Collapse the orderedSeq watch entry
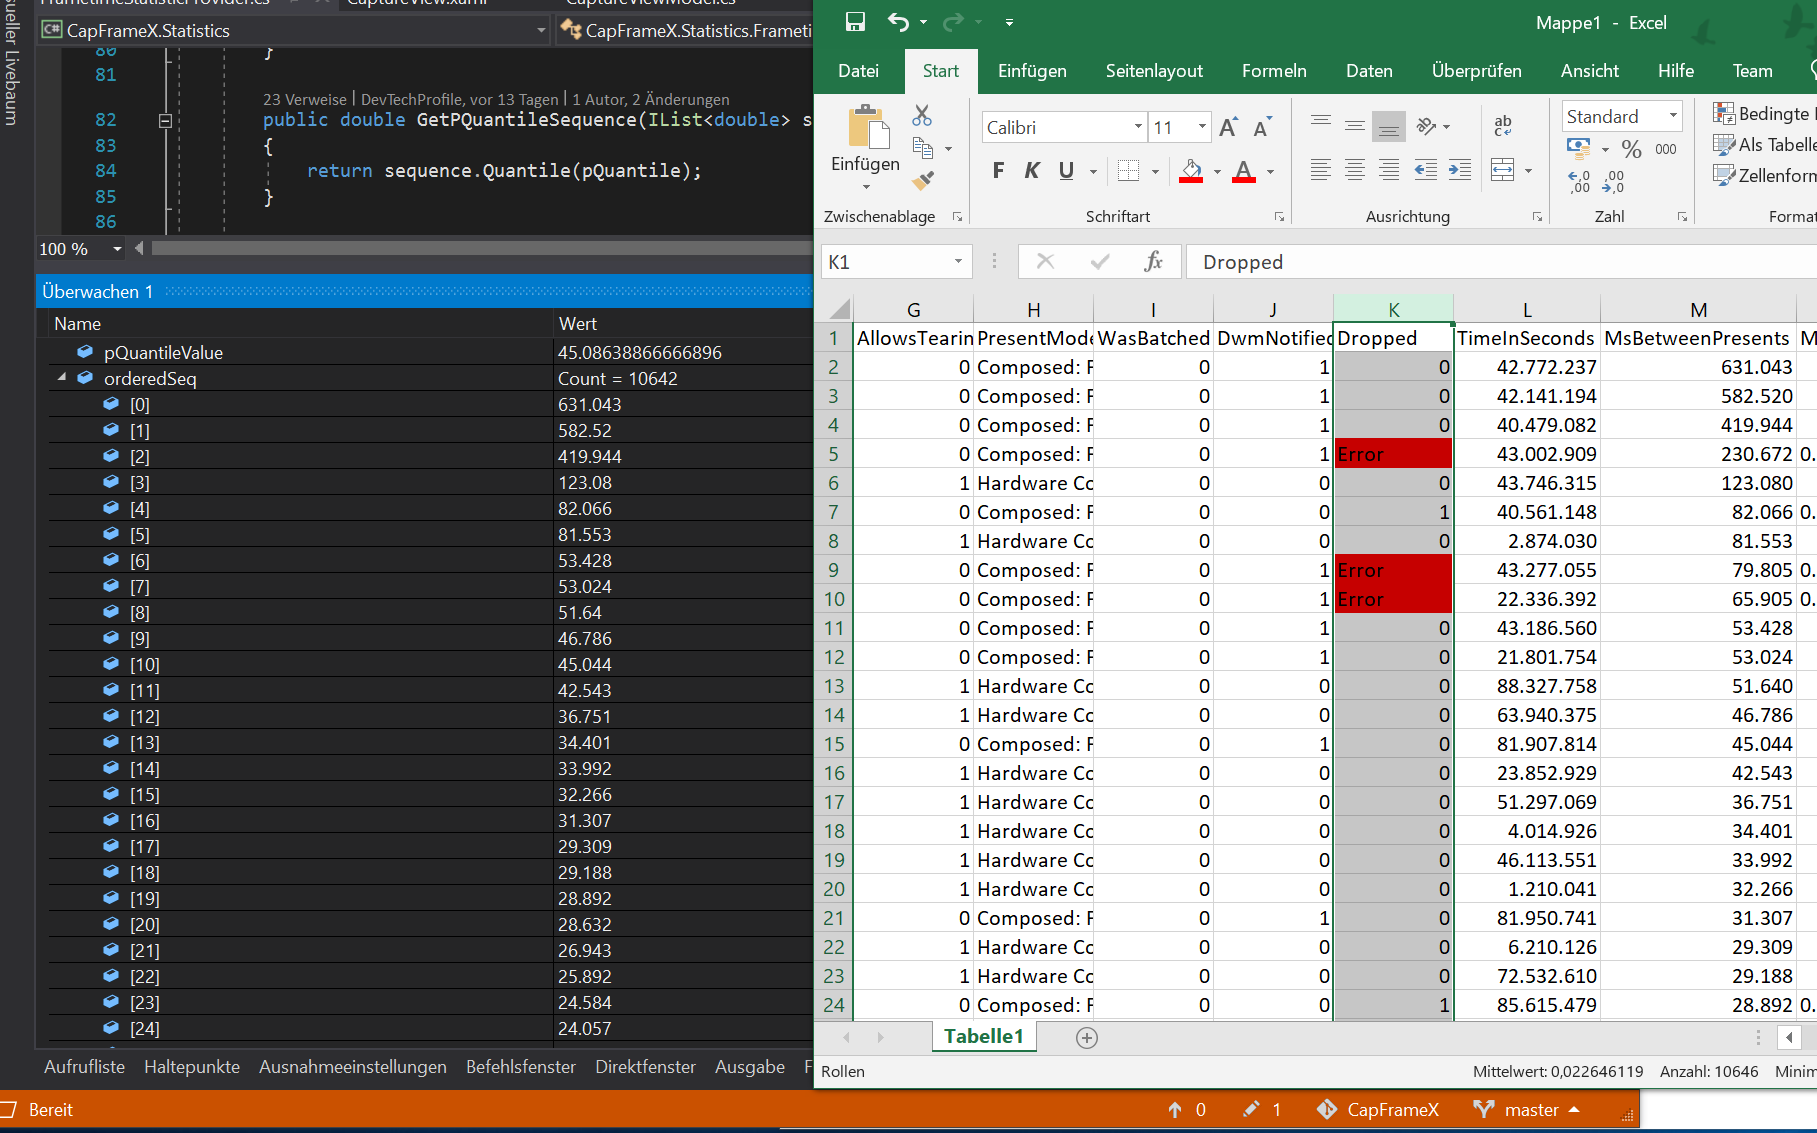The height and width of the screenshot is (1133, 1817). [62, 378]
